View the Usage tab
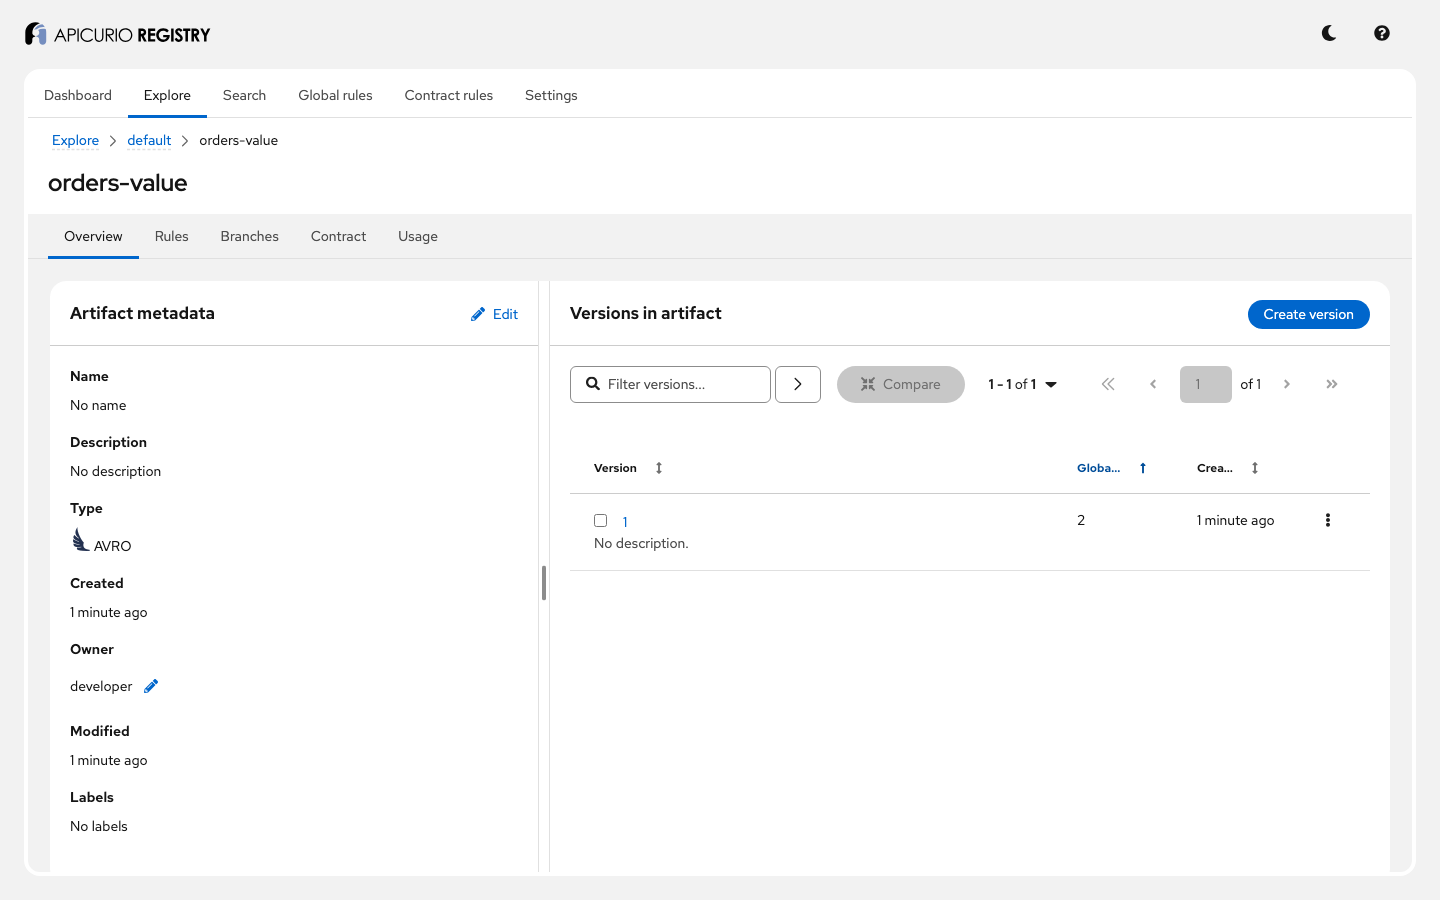Viewport: 1440px width, 900px height. [418, 236]
